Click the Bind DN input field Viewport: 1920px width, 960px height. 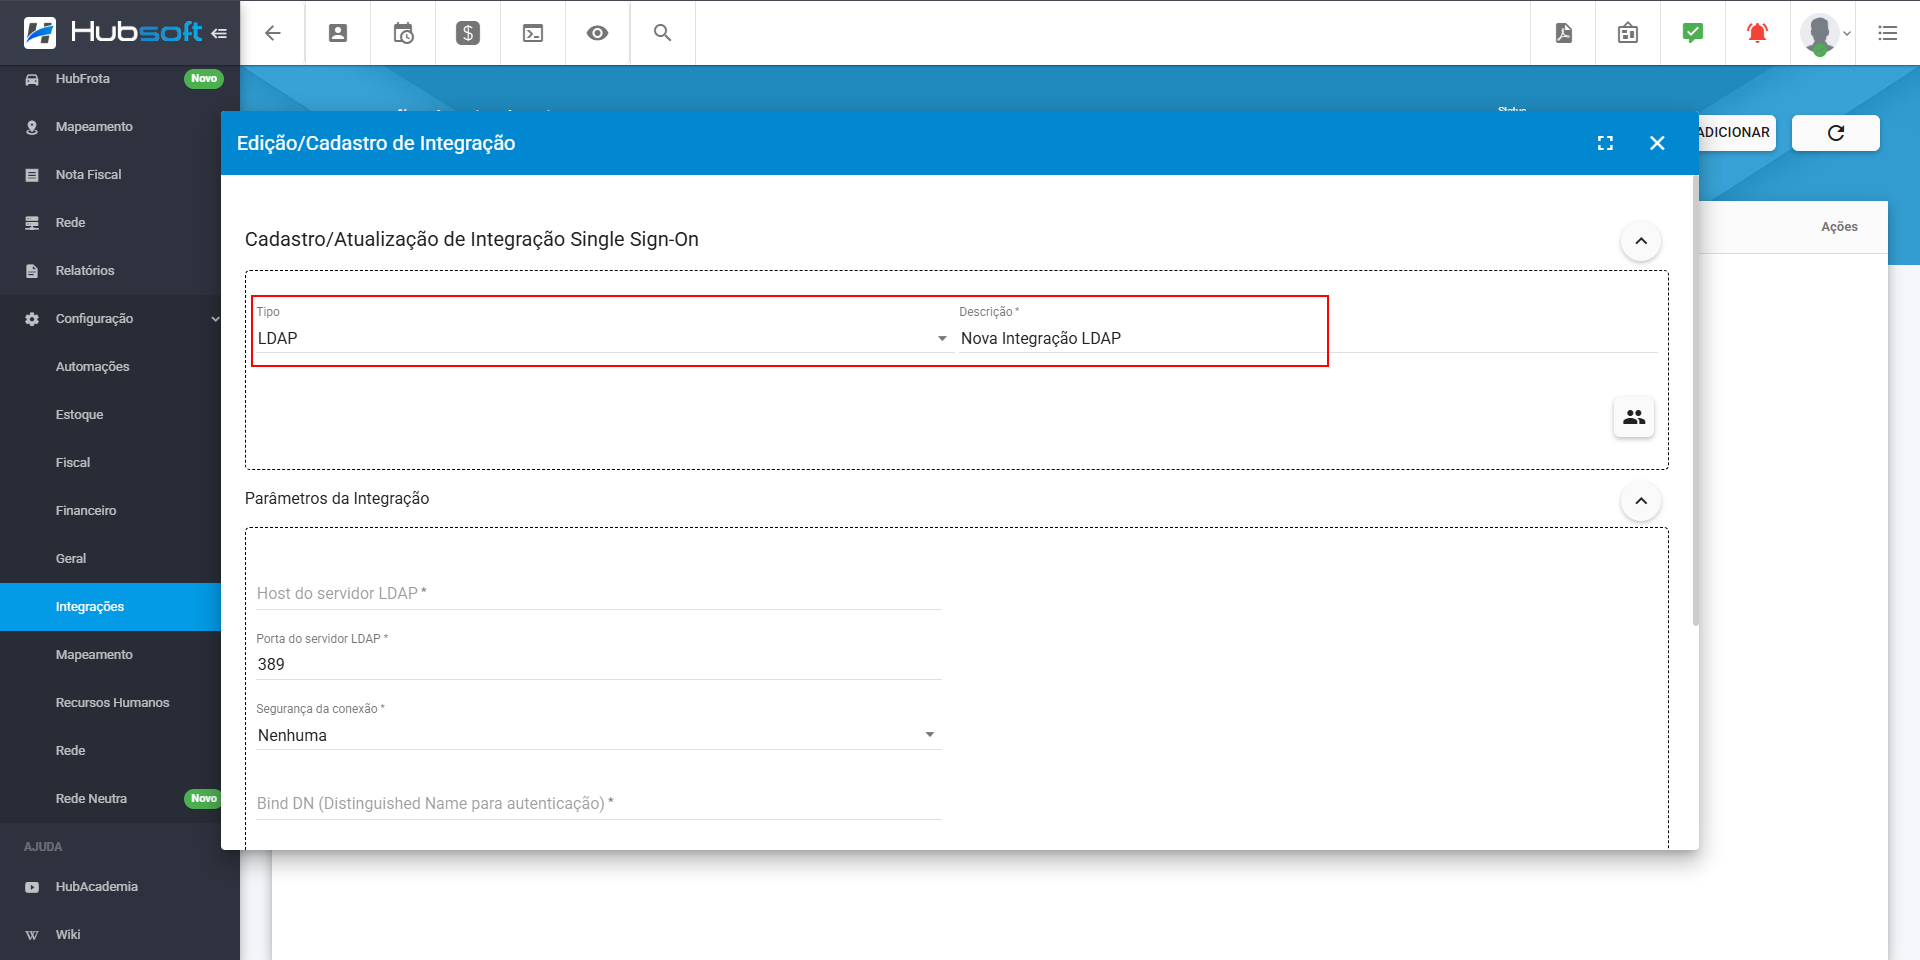click(x=598, y=803)
